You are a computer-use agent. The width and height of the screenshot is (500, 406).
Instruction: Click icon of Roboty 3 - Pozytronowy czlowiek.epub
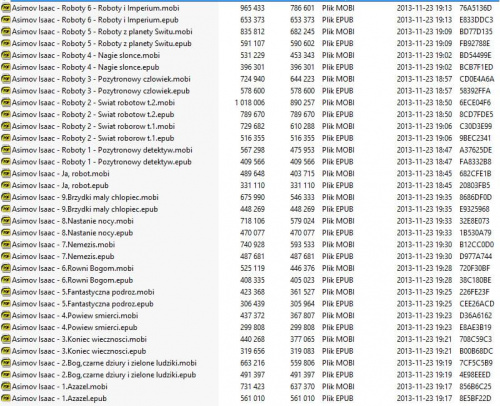point(5,91)
